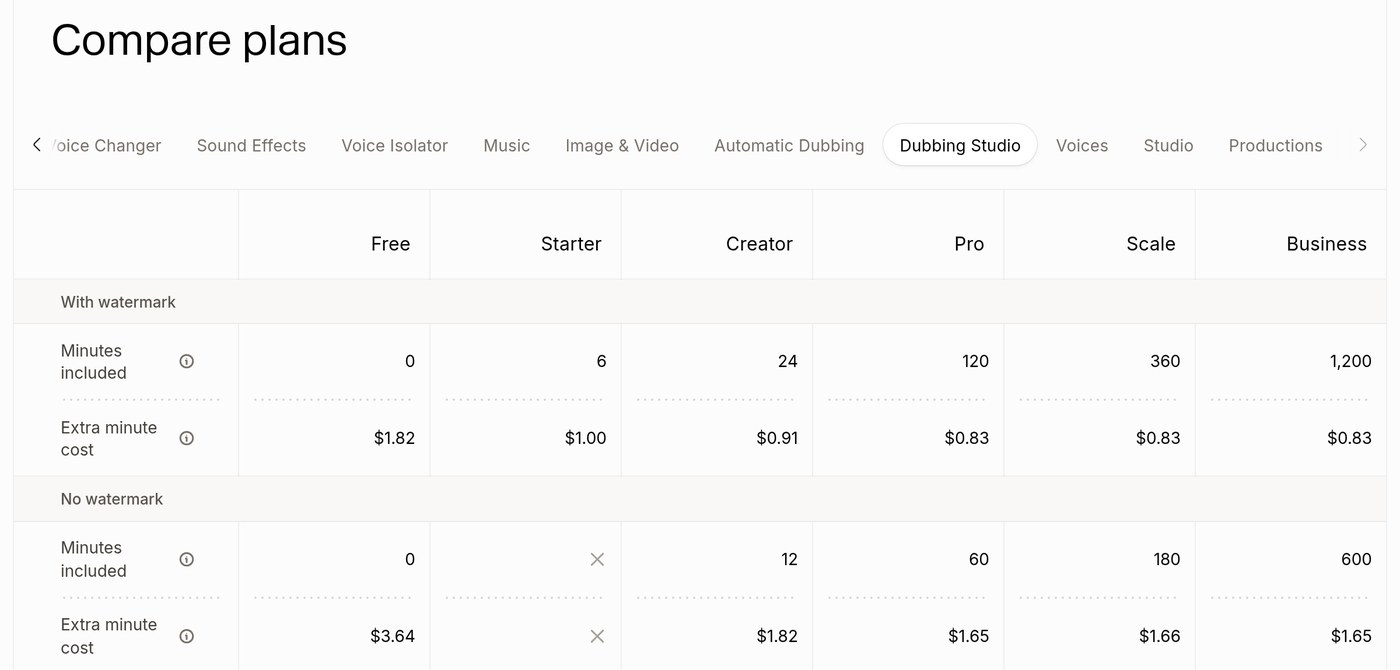Click the 360 minutes Scale value
Viewport: 1400px width, 670px height.
click(x=1165, y=362)
